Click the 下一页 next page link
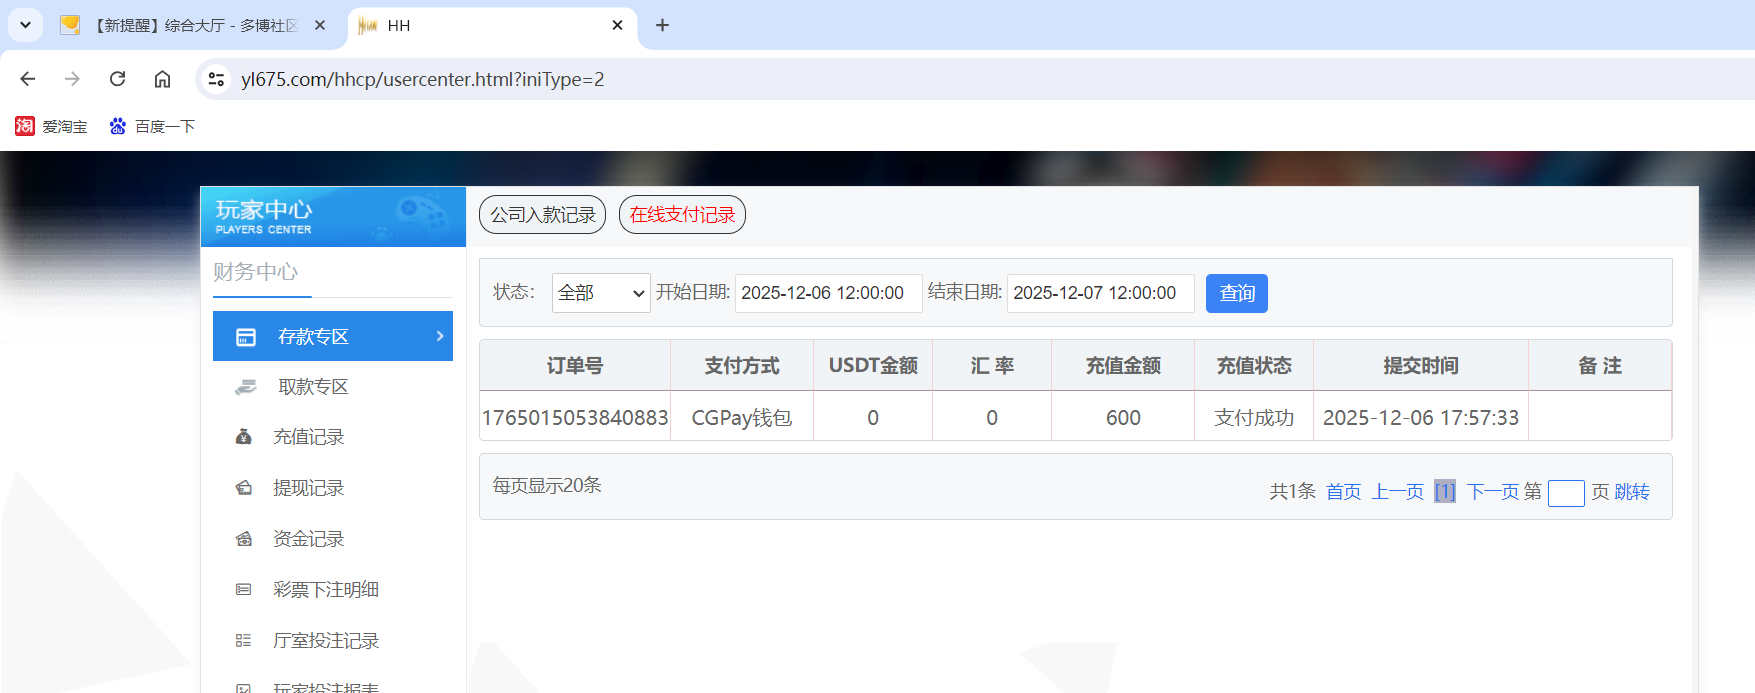 (x=1492, y=492)
